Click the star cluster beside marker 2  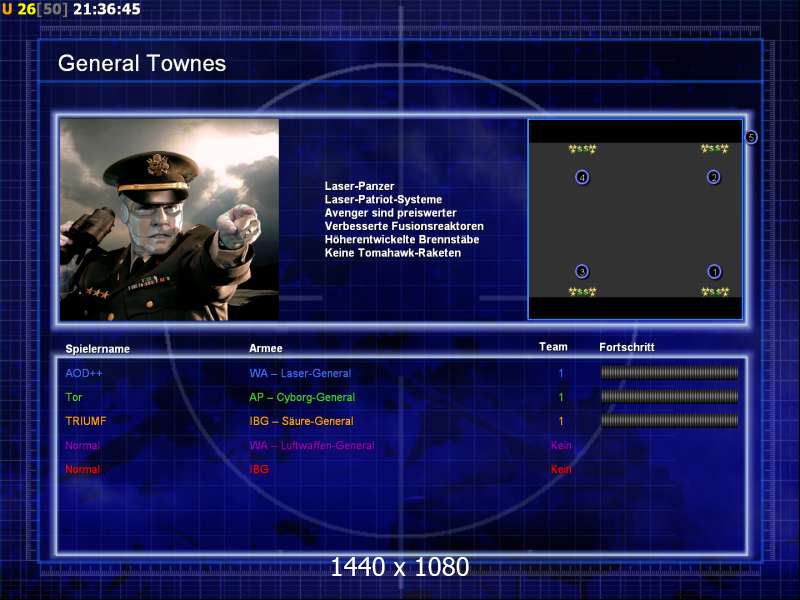click(x=714, y=148)
